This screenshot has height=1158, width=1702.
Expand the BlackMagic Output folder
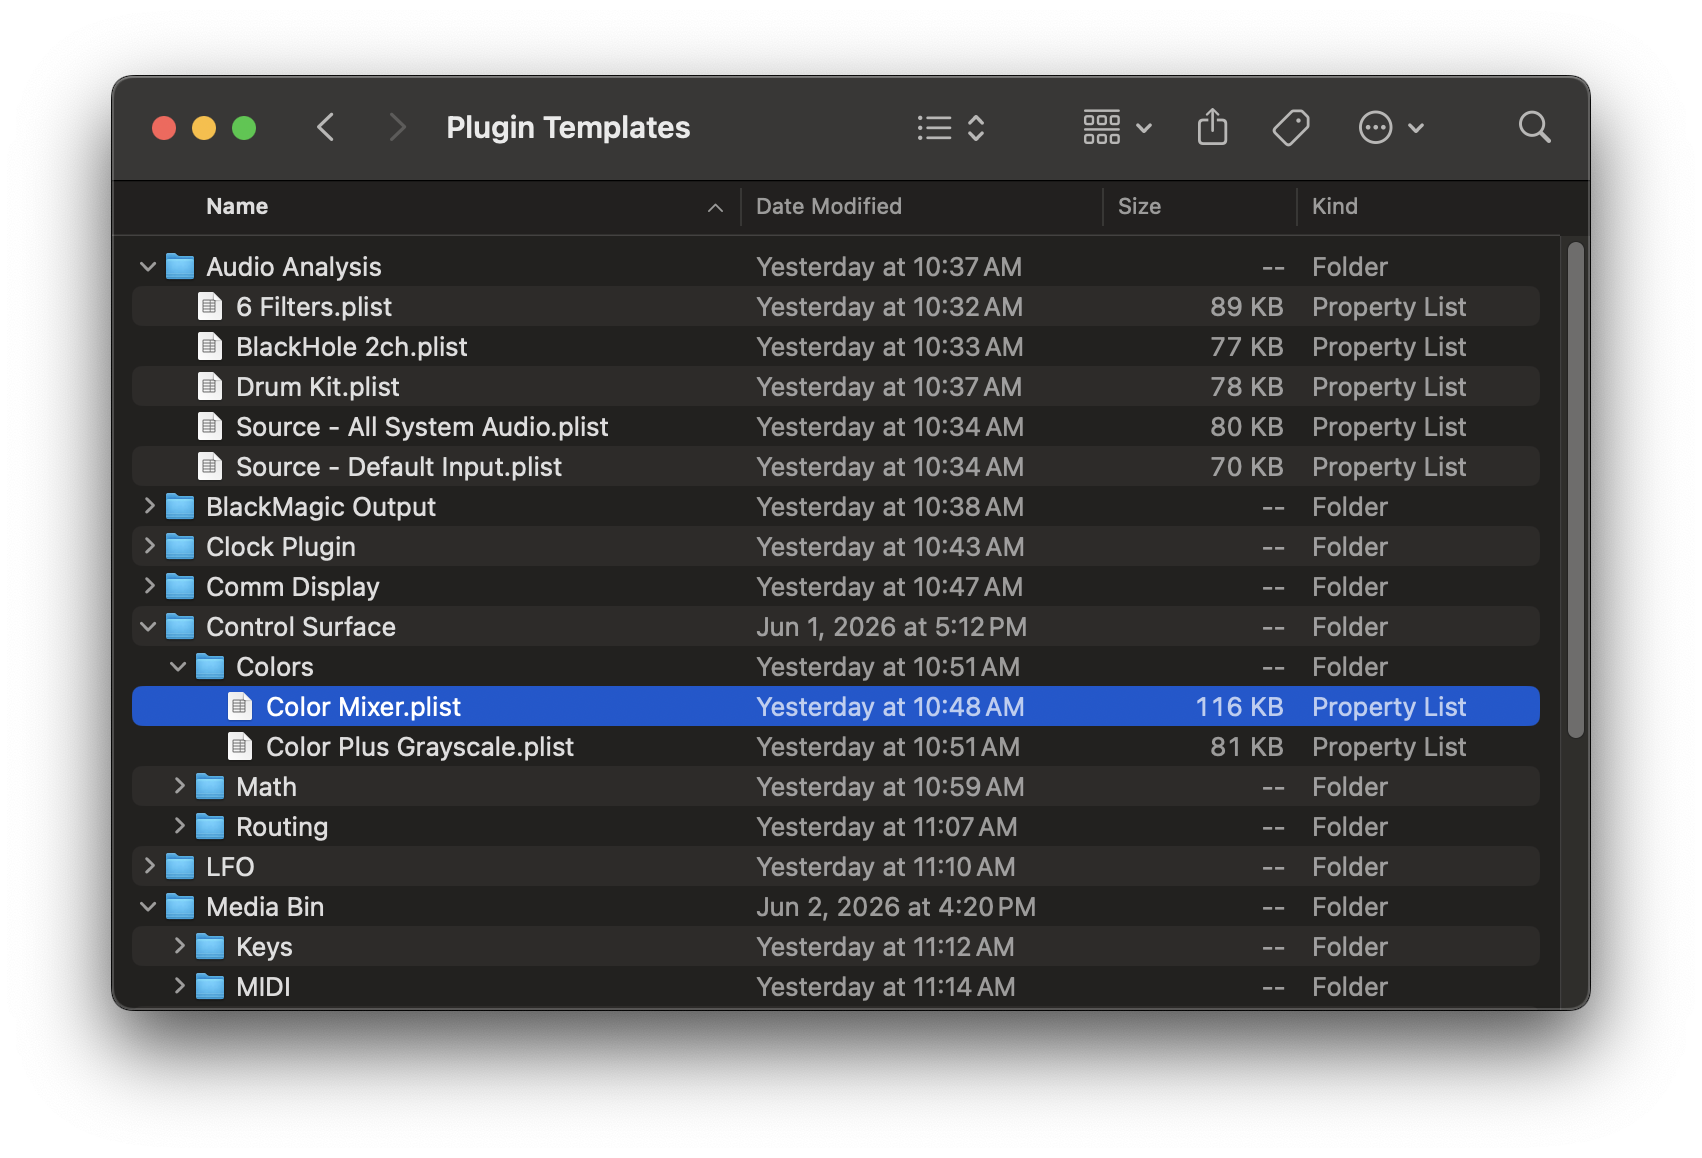(x=148, y=507)
